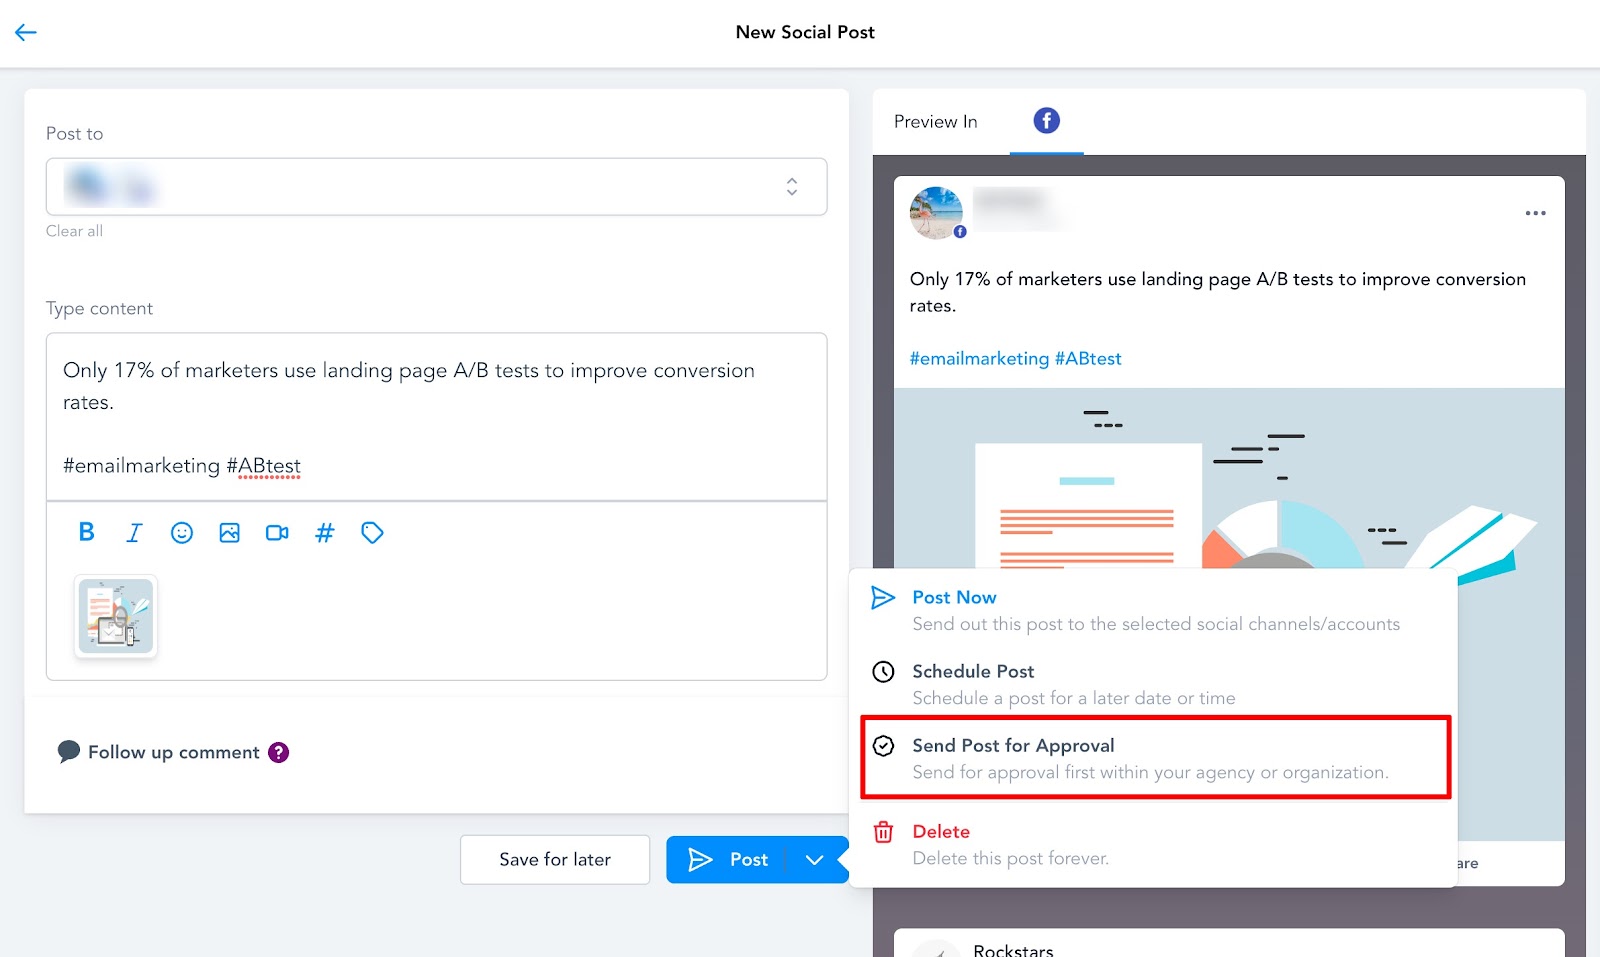The image size is (1600, 957).
Task: Open the Follow up comment help icon
Action: pos(279,752)
